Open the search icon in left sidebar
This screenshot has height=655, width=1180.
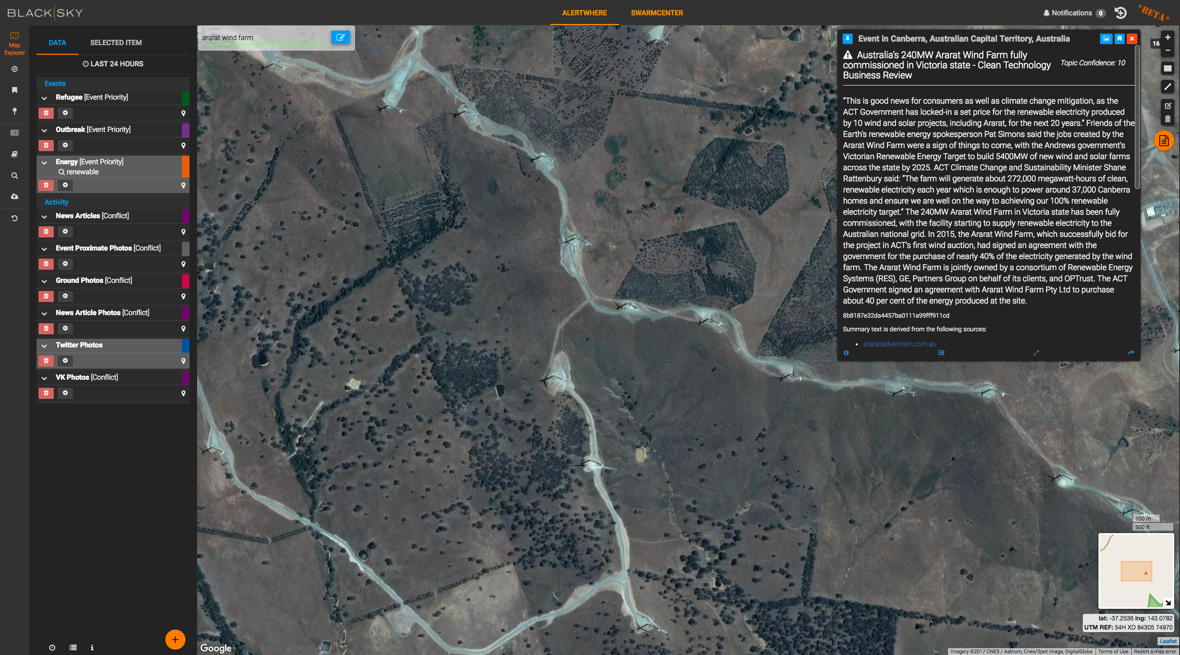(x=14, y=176)
